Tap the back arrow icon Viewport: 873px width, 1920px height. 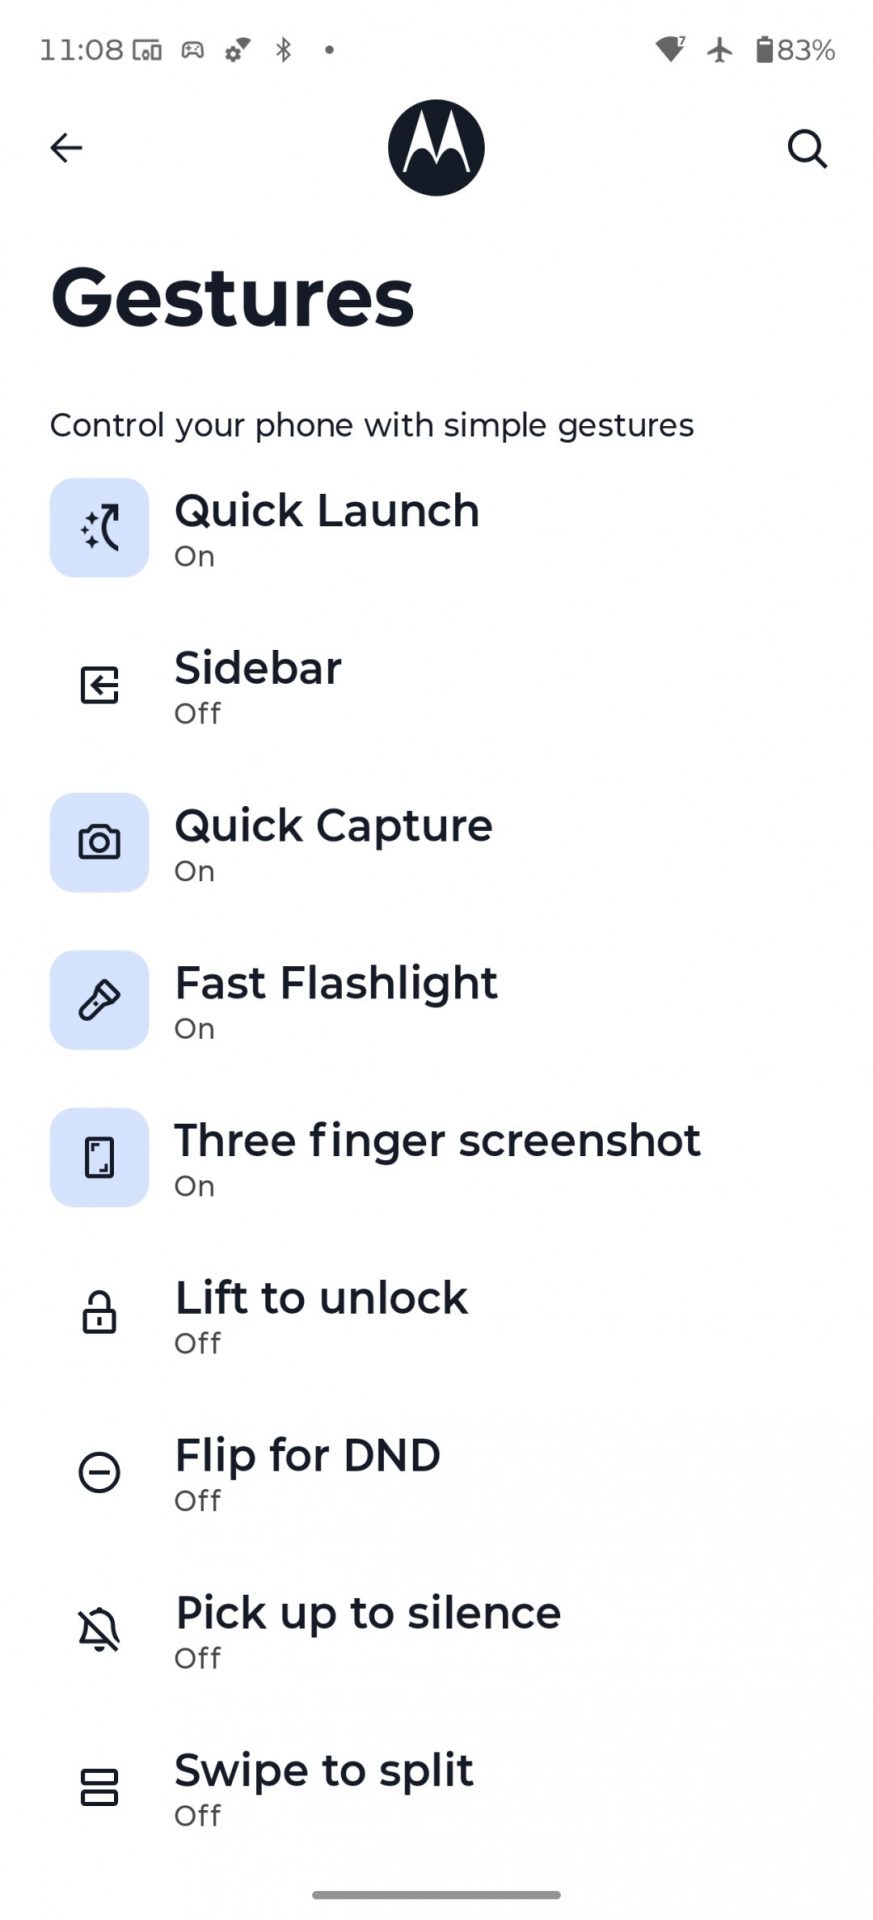pyautogui.click(x=66, y=148)
